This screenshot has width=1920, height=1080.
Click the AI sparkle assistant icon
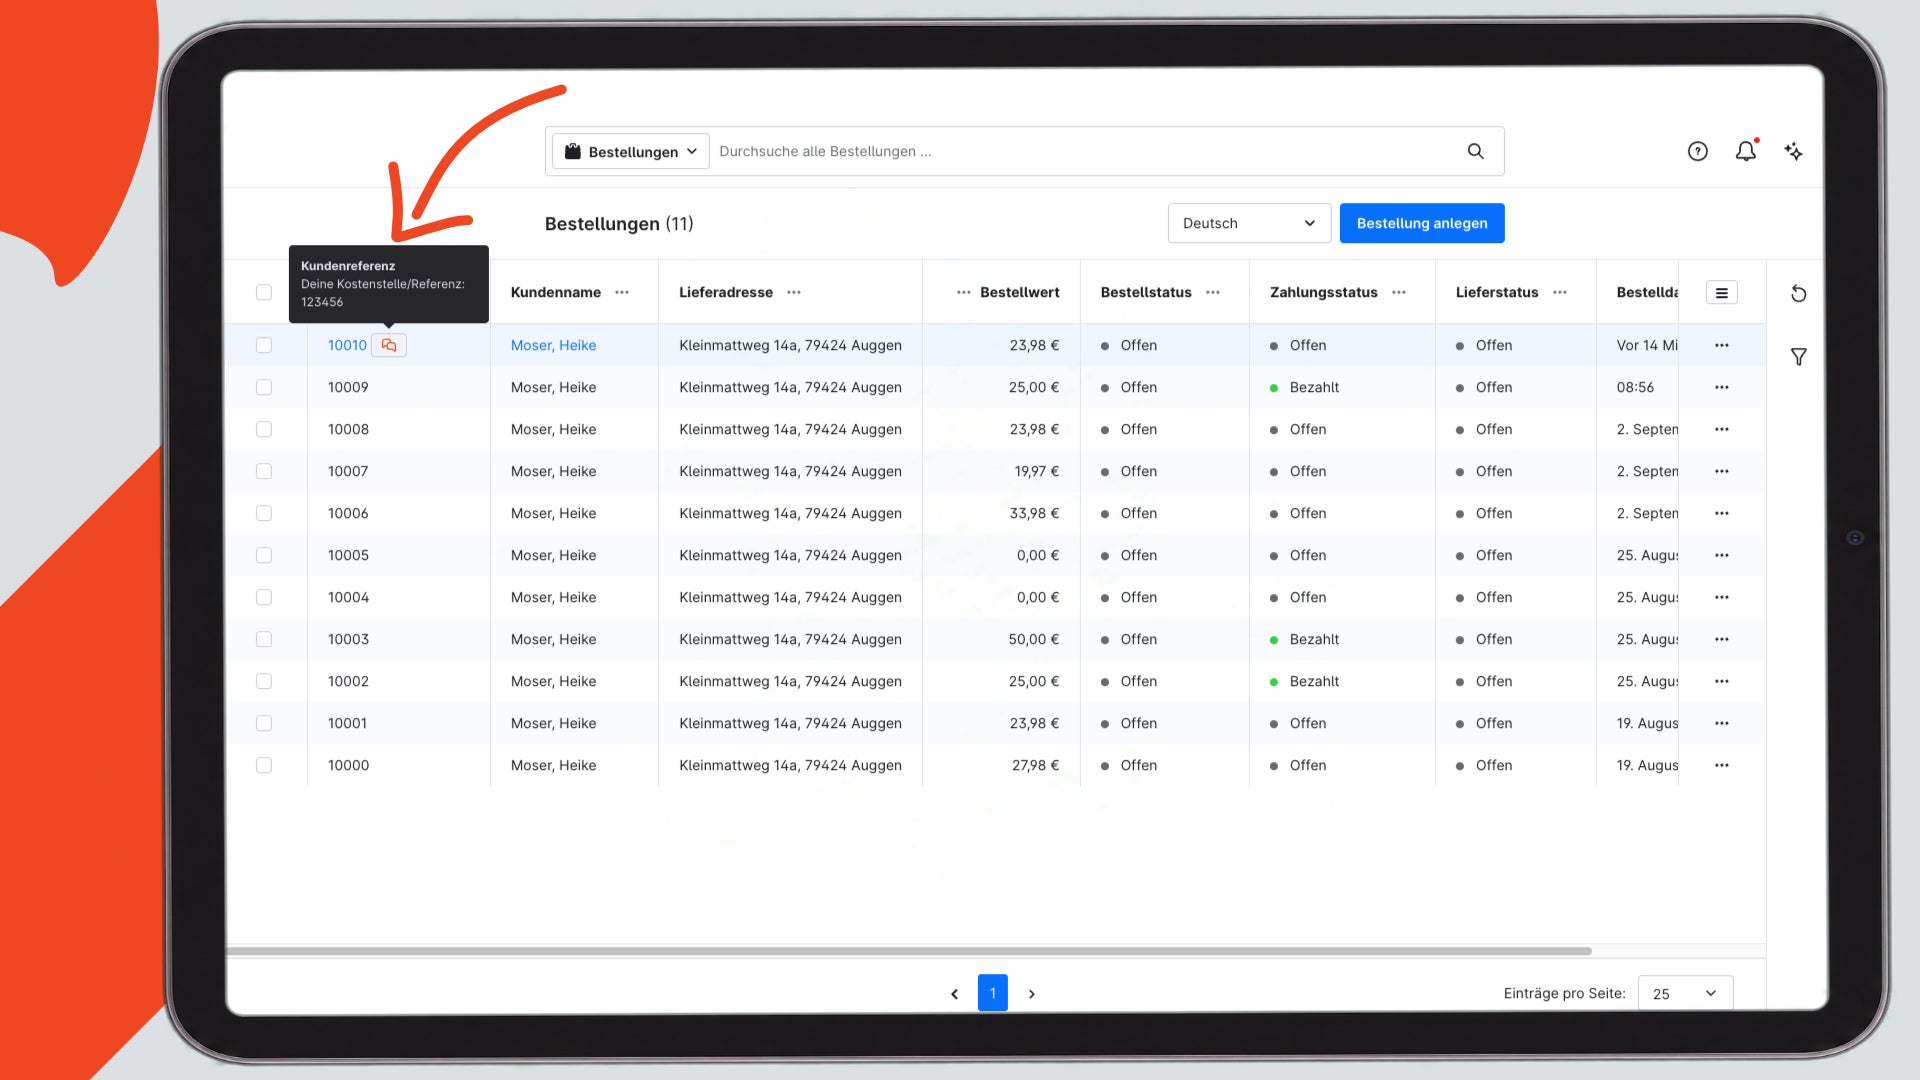coord(1794,151)
